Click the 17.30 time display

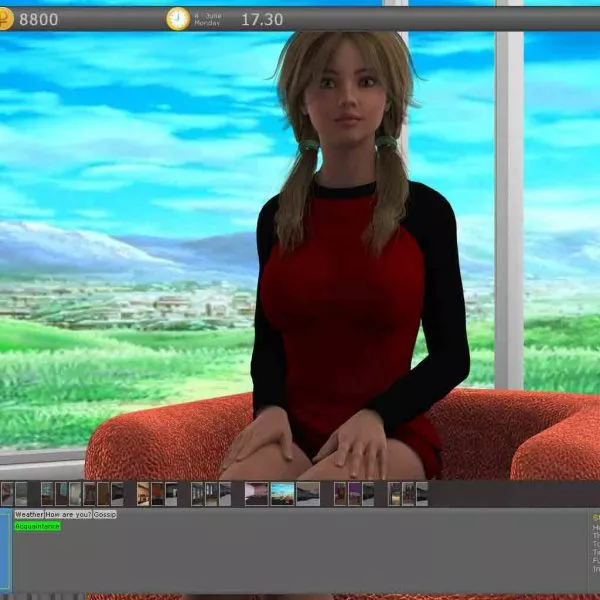(x=262, y=19)
